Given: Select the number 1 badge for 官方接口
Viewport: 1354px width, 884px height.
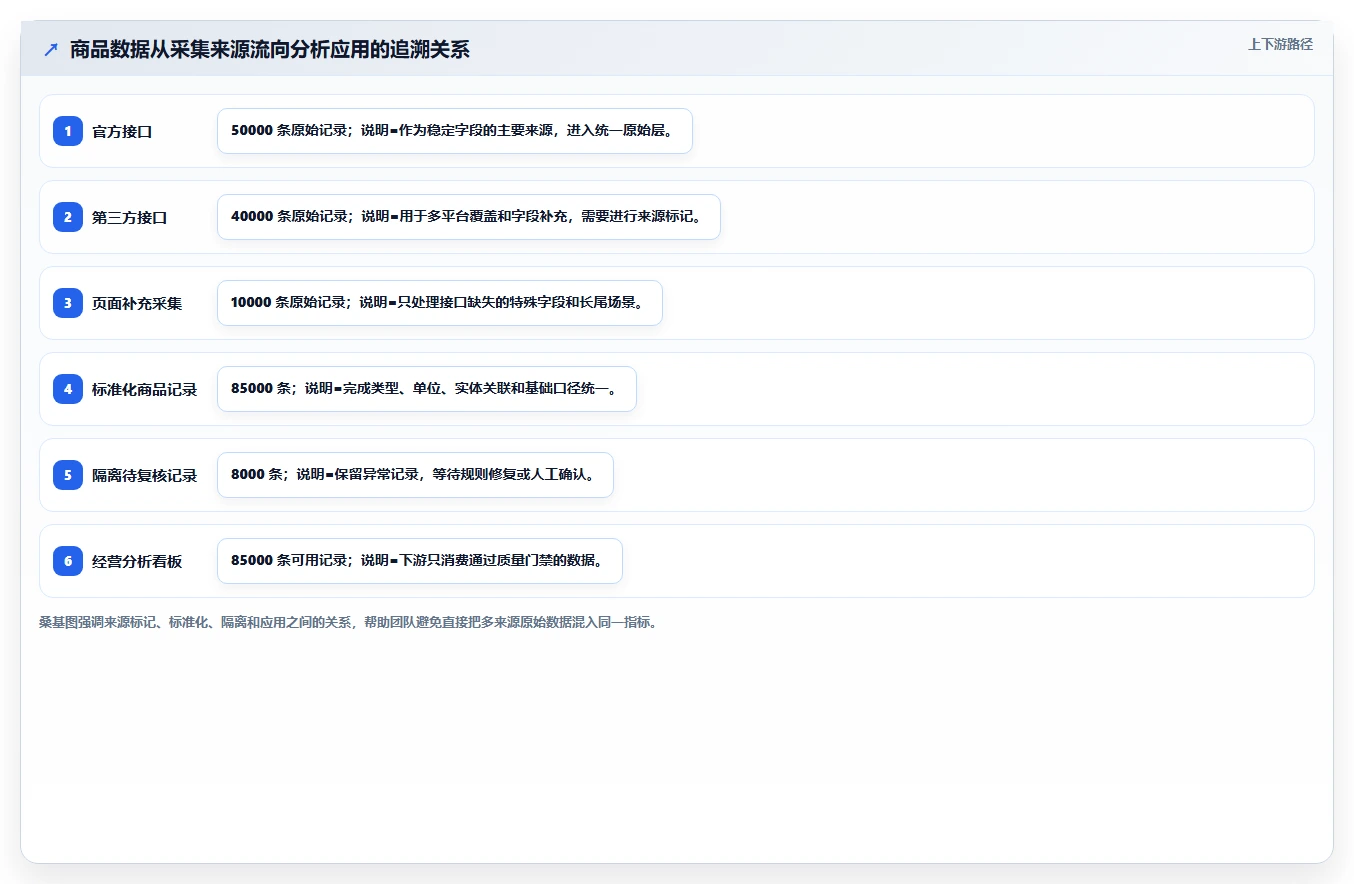Looking at the screenshot, I should tap(68, 131).
